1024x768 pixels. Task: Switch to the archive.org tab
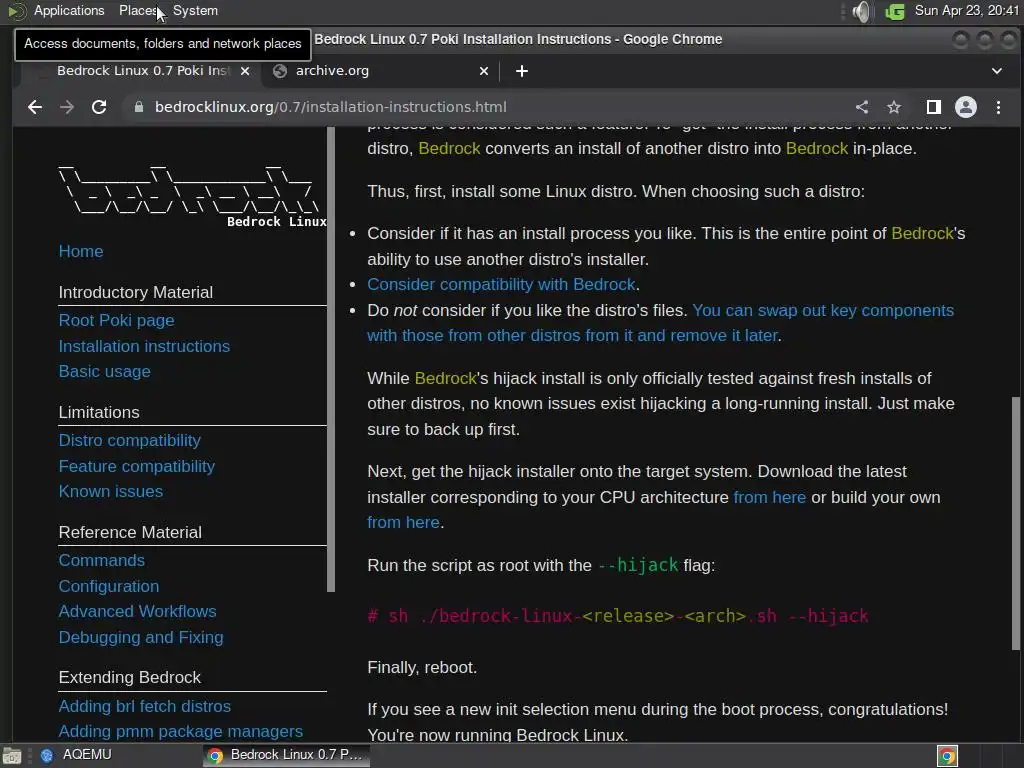[x=381, y=71]
